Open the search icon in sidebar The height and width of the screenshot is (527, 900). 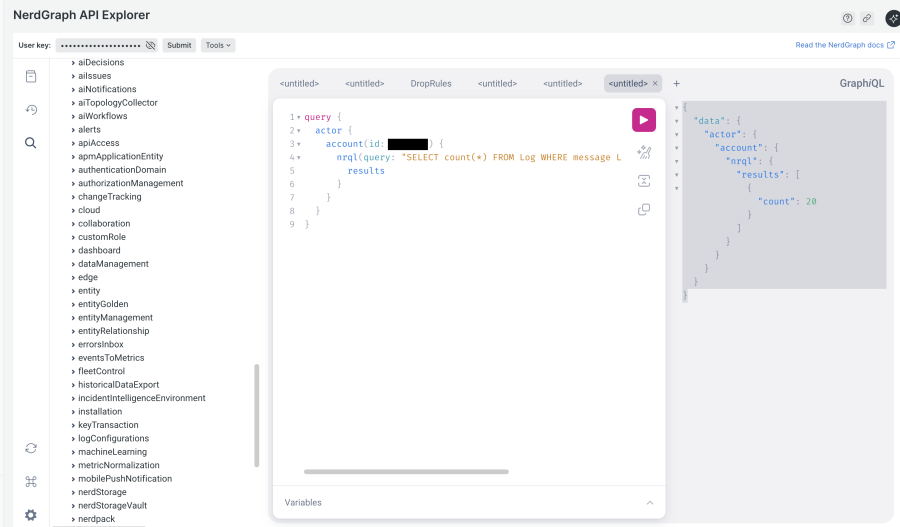[x=31, y=143]
